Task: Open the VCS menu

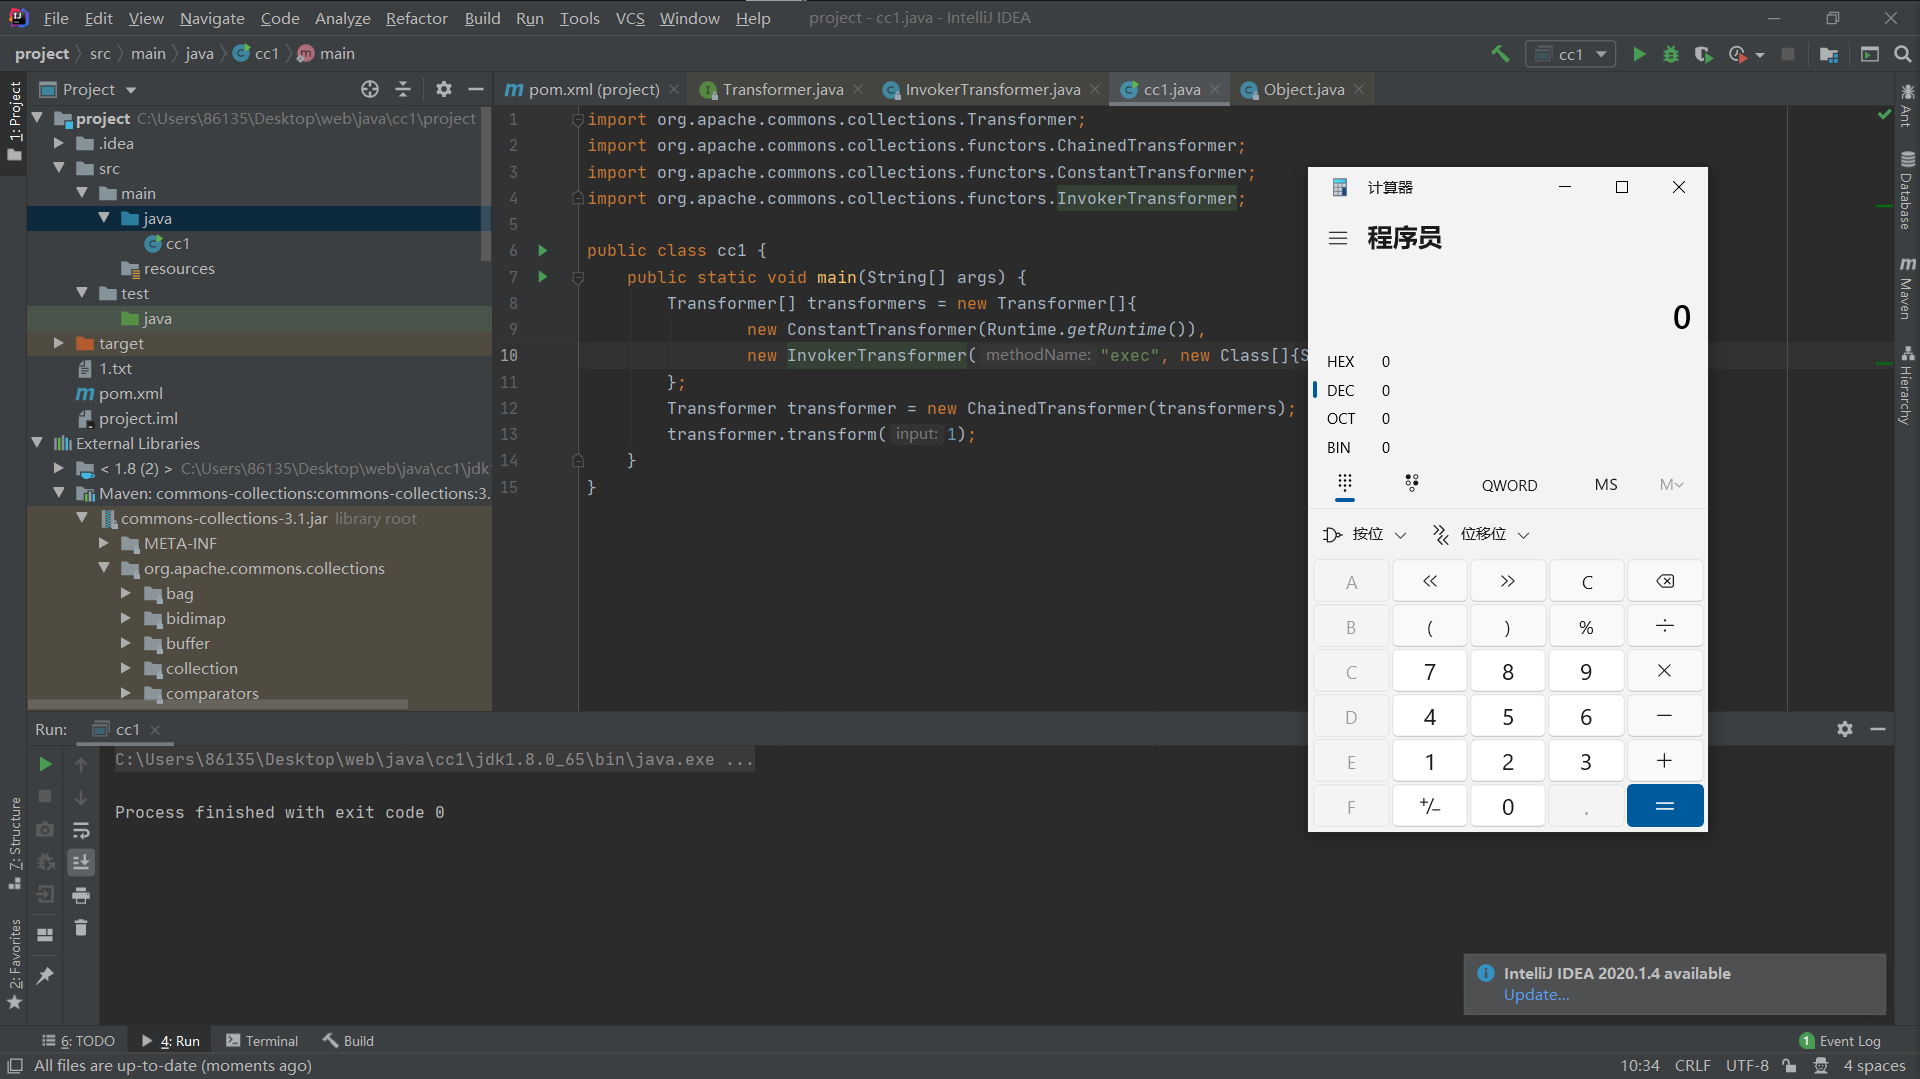Action: point(630,18)
